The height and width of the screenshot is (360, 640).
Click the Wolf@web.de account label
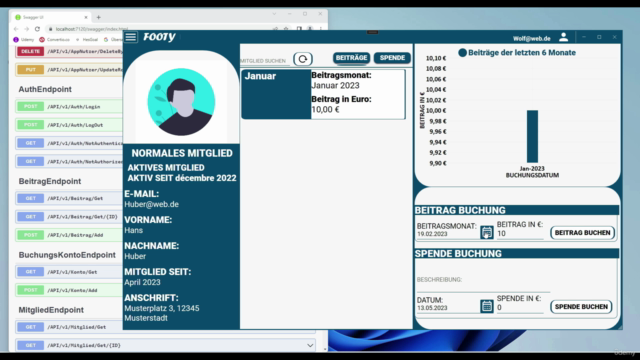tap(531, 38)
